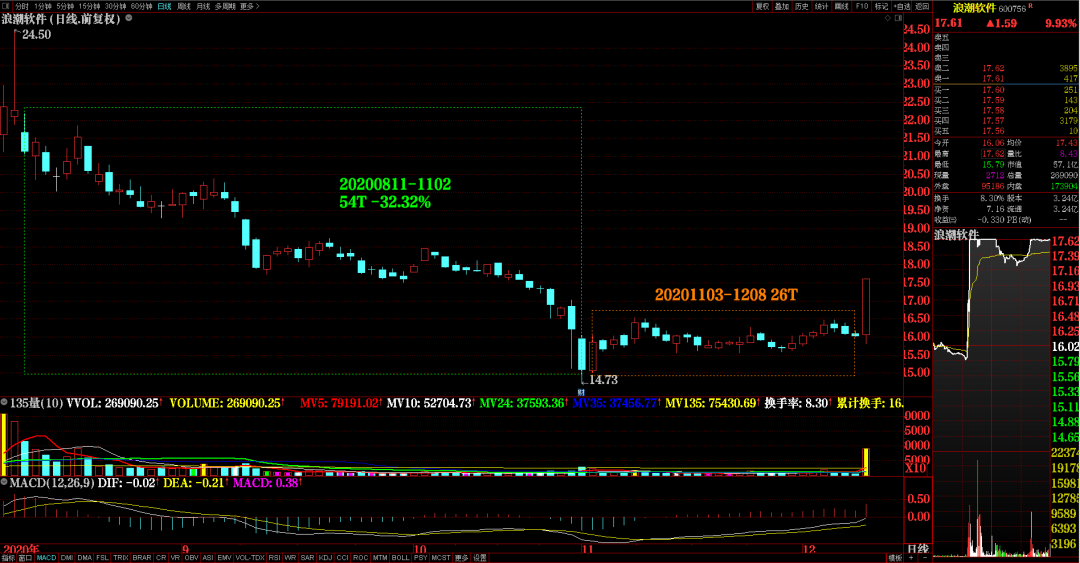Open the F10 company info
Viewport: 1080px width, 563px height.
(862, 6)
